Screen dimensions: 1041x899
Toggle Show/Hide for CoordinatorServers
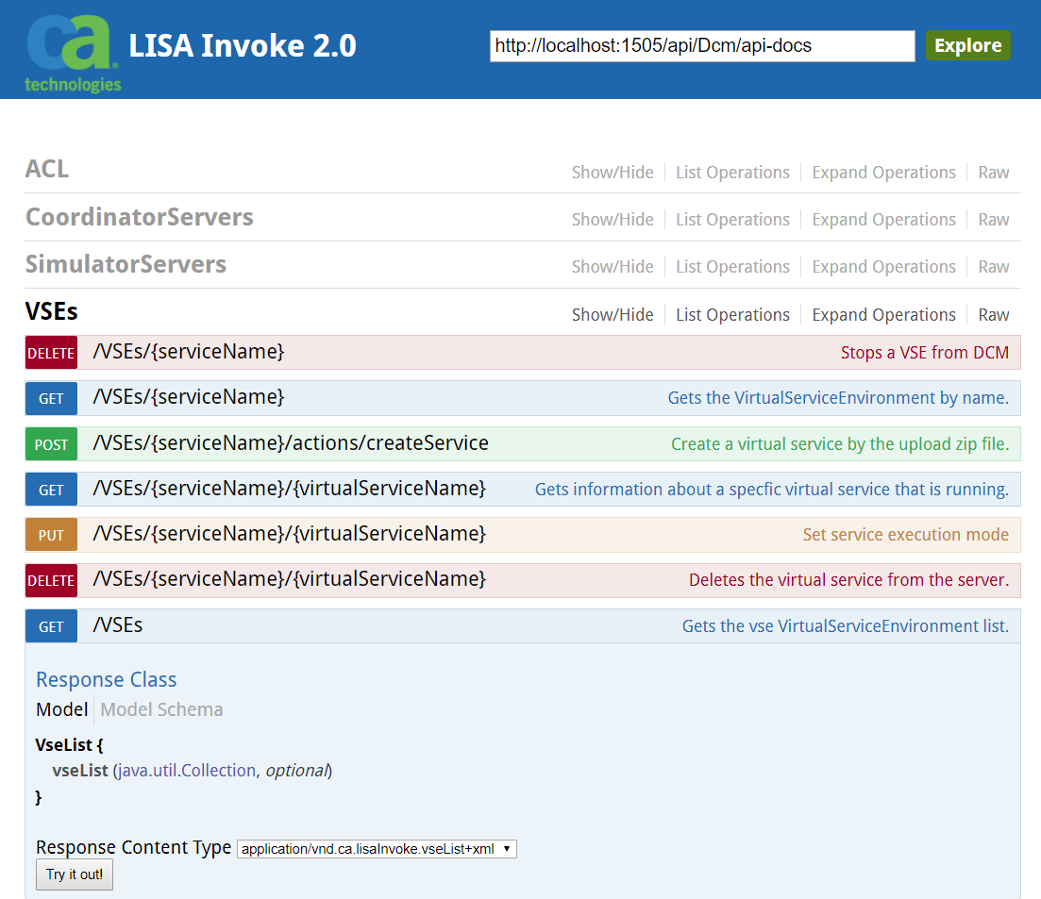[x=612, y=219]
